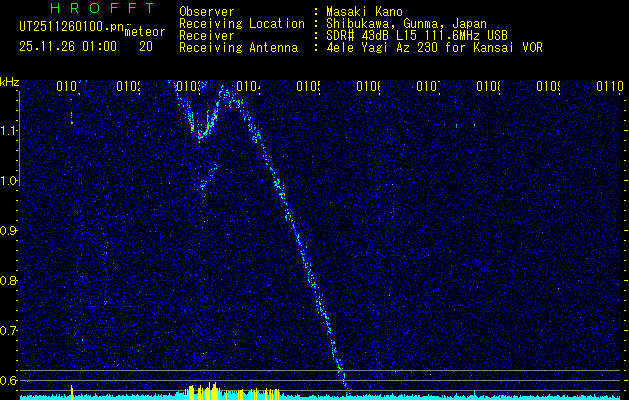Screen dimensions: 629x400
Task: Select the 4ele Yagi Az 230 antenna text
Action: coord(434,48)
